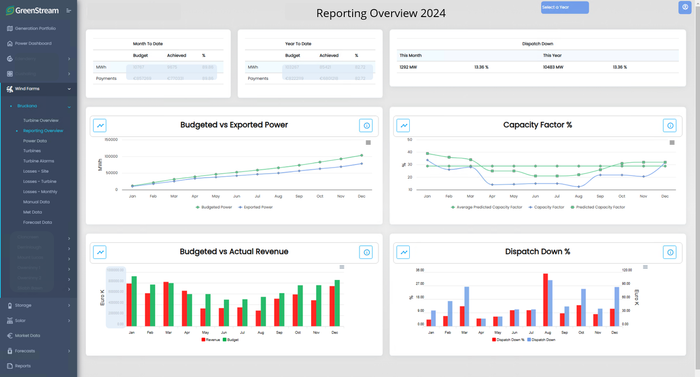Open the Budgeted vs Exported Power export menu
Image resolution: width=700 pixels, height=377 pixels.
click(368, 142)
